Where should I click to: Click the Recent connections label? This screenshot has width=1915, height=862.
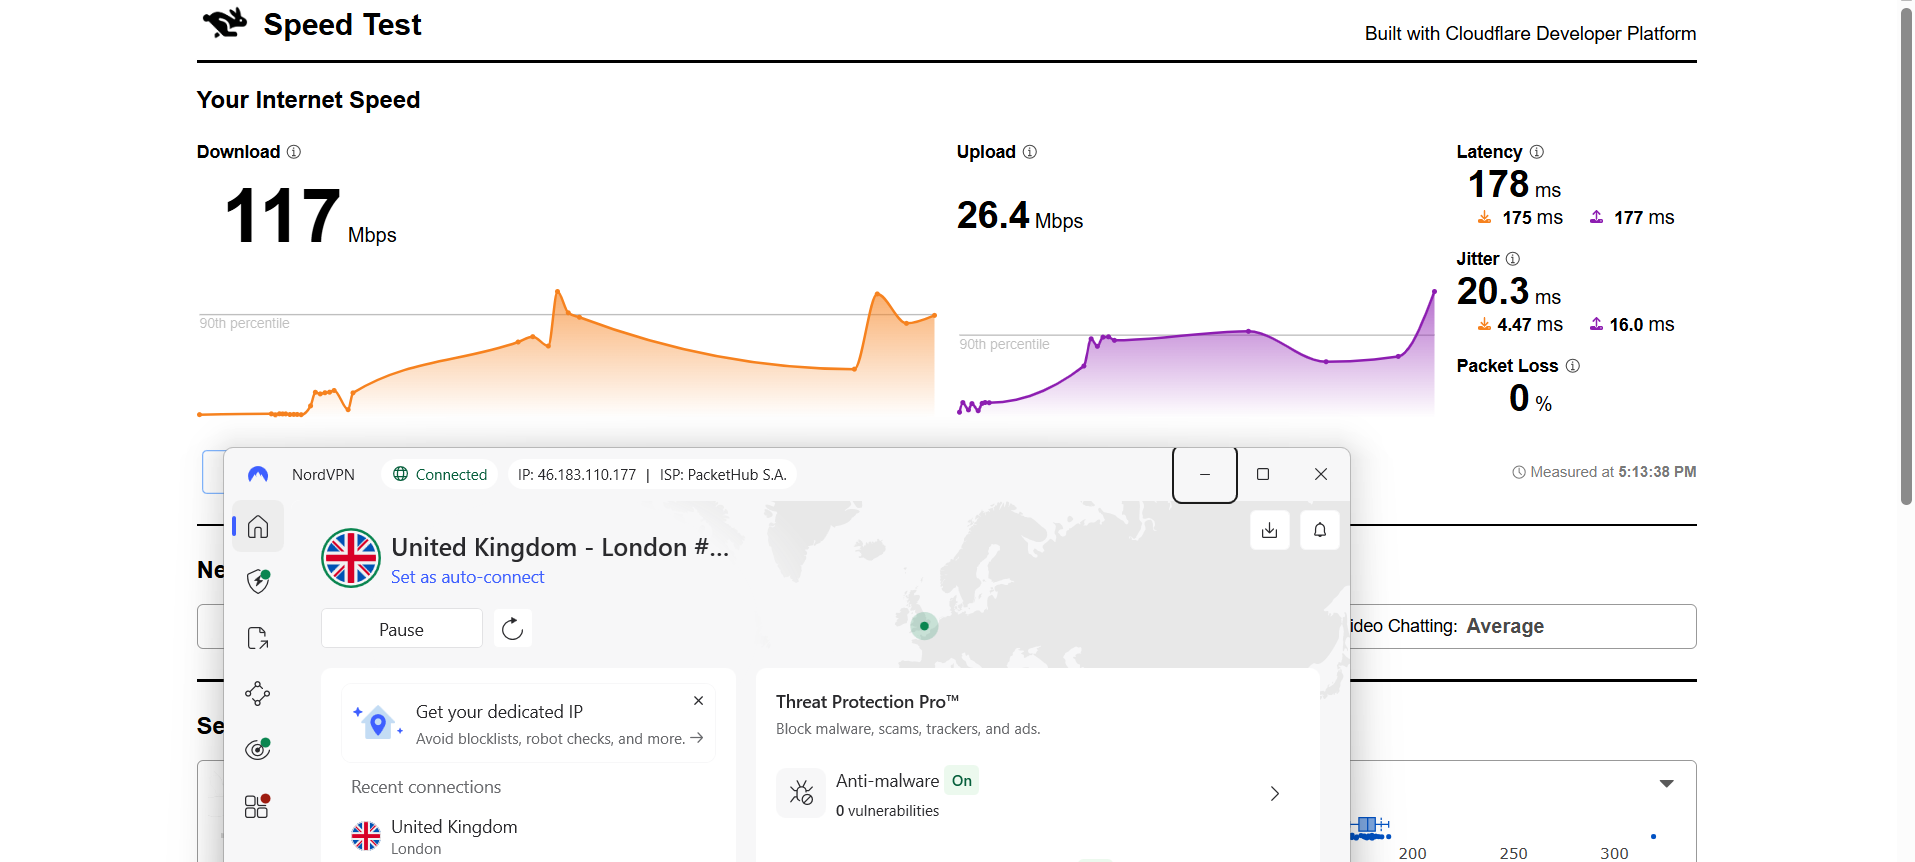426,787
